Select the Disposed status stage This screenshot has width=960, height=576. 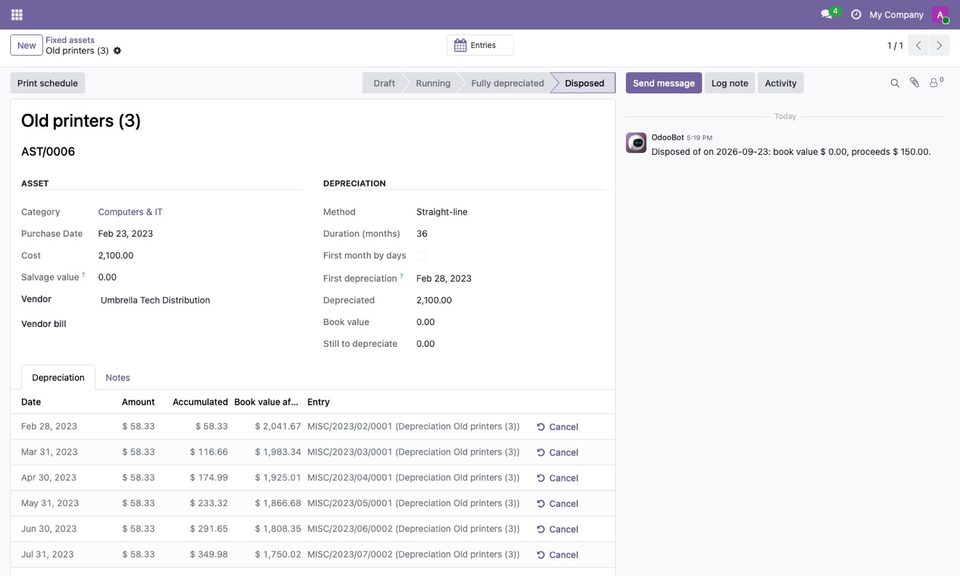coord(584,83)
